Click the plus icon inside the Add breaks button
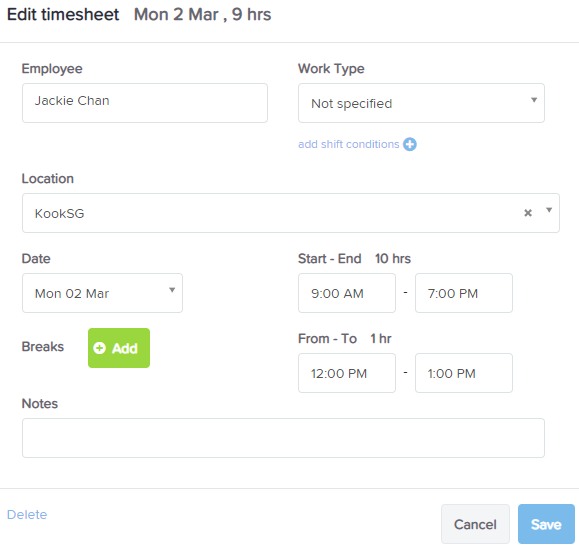The image size is (579, 553). click(x=99, y=348)
